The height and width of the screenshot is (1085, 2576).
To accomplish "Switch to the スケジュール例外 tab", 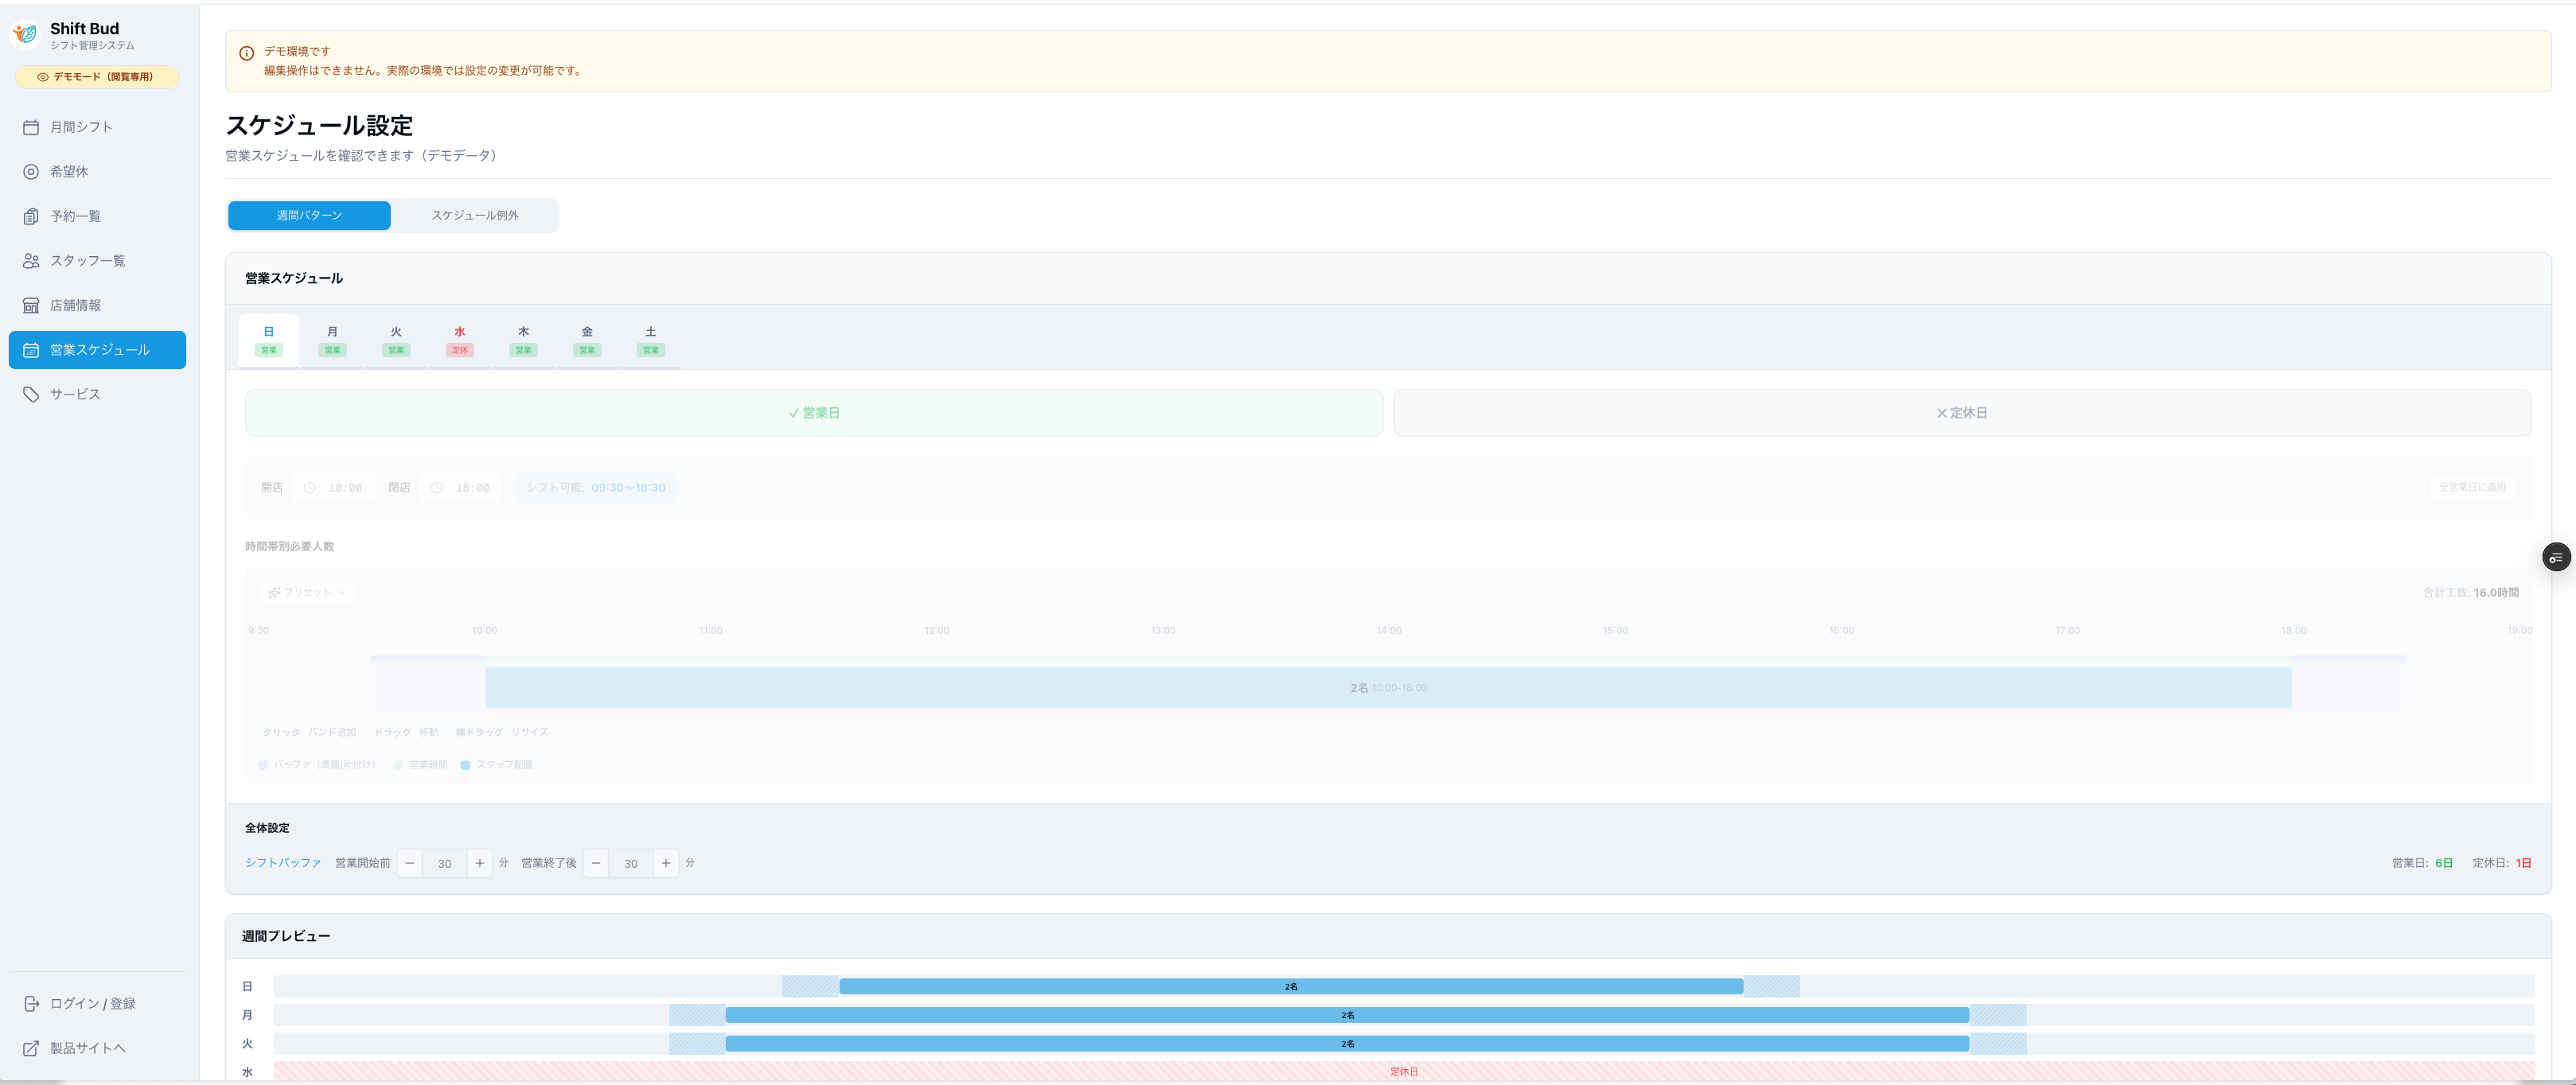I will pos(474,215).
